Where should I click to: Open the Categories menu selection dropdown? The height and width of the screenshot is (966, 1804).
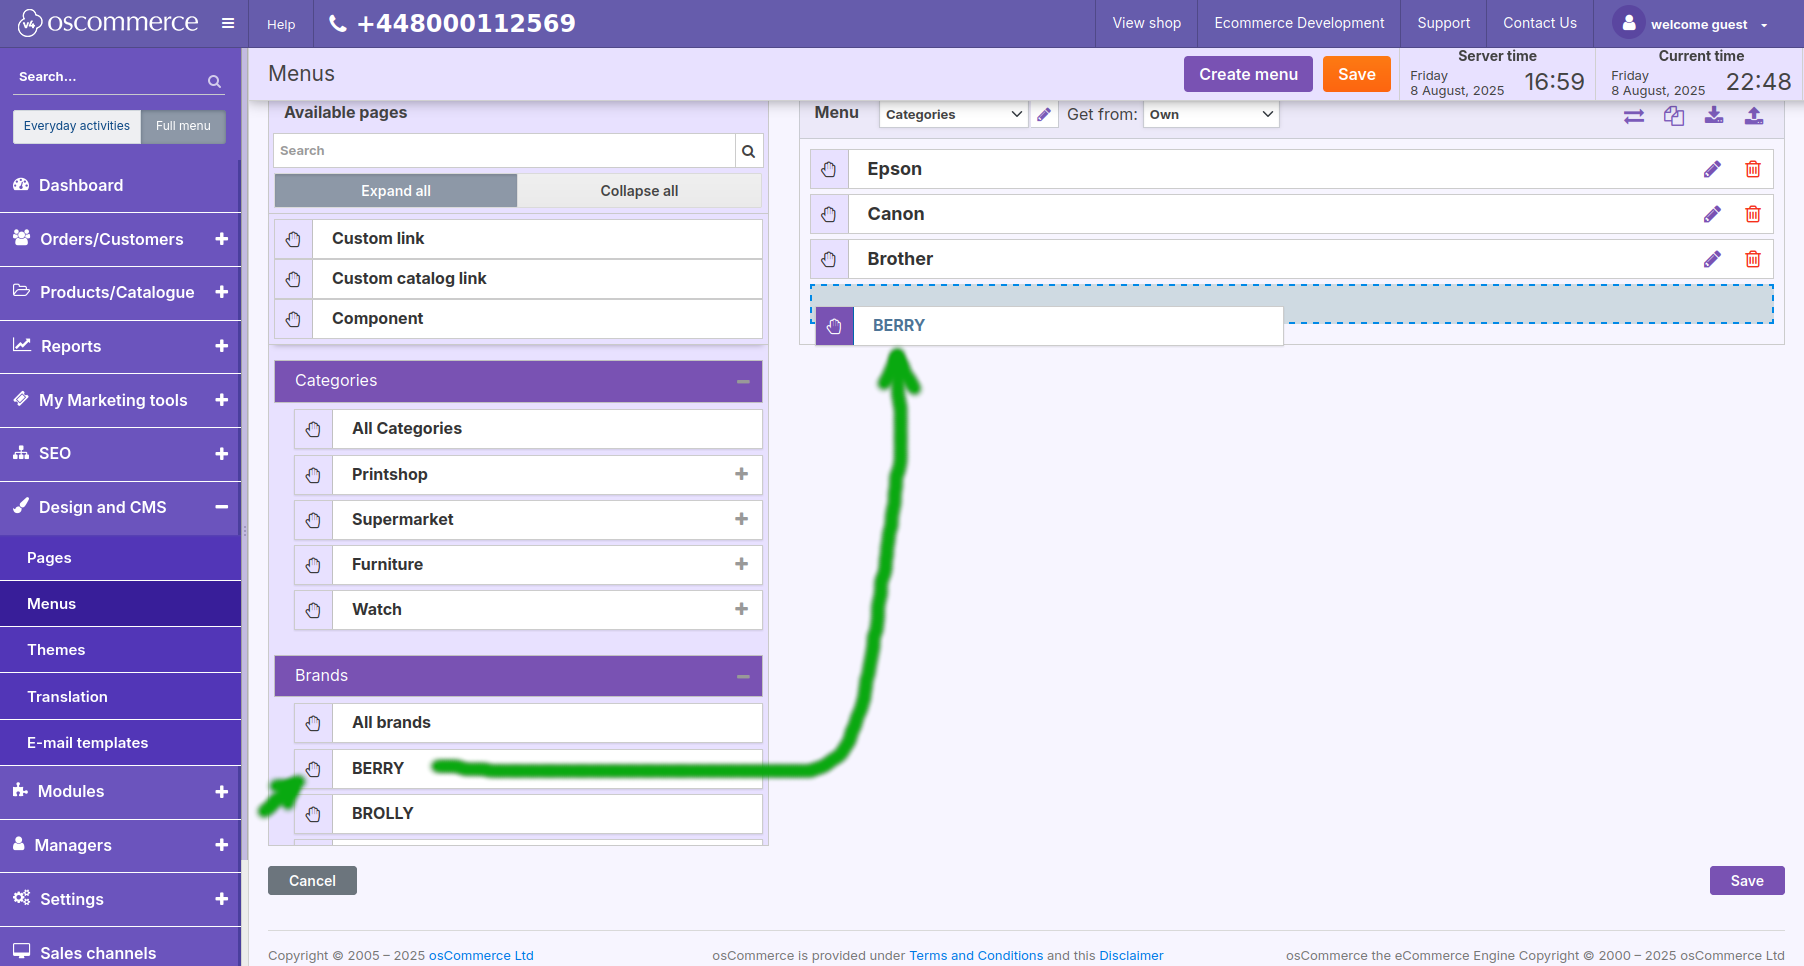pyautogui.click(x=953, y=115)
